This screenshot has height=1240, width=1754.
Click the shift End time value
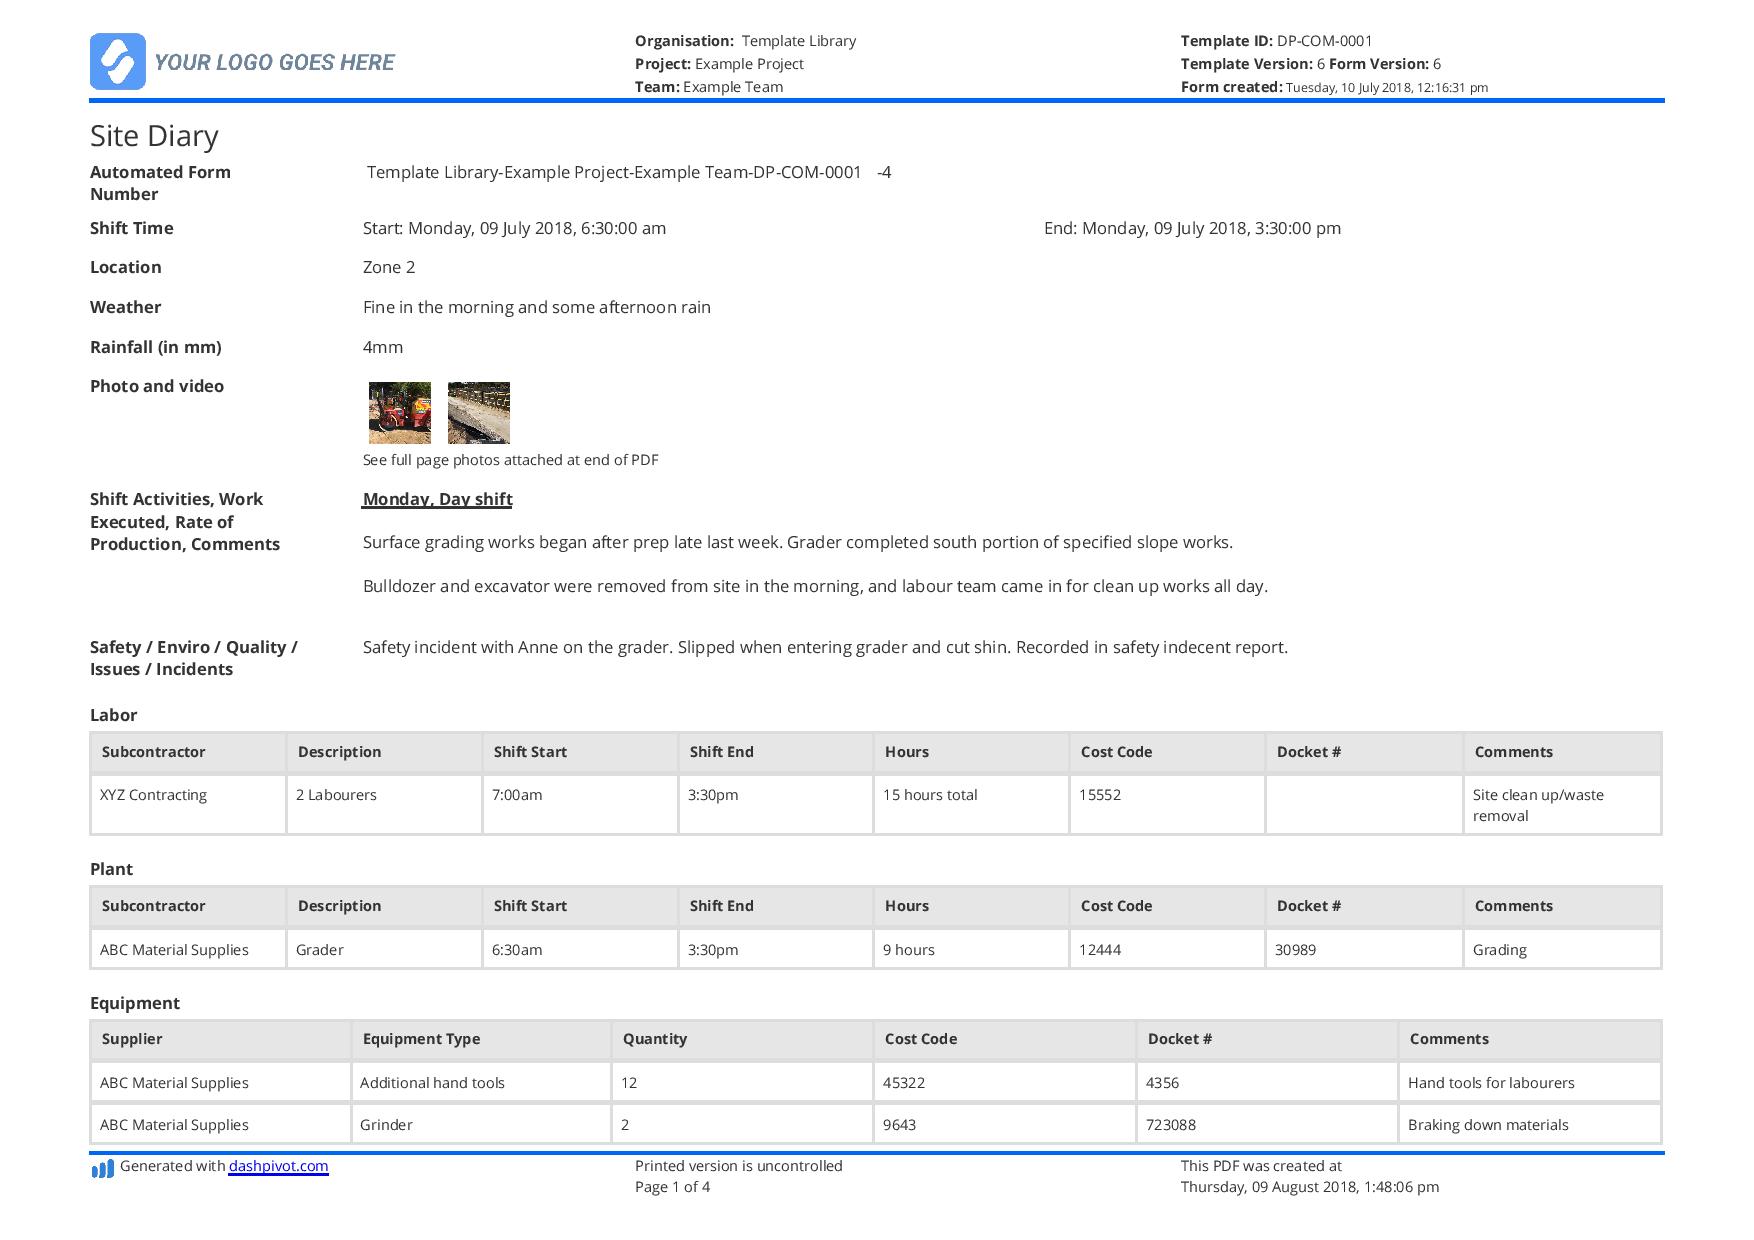1192,228
